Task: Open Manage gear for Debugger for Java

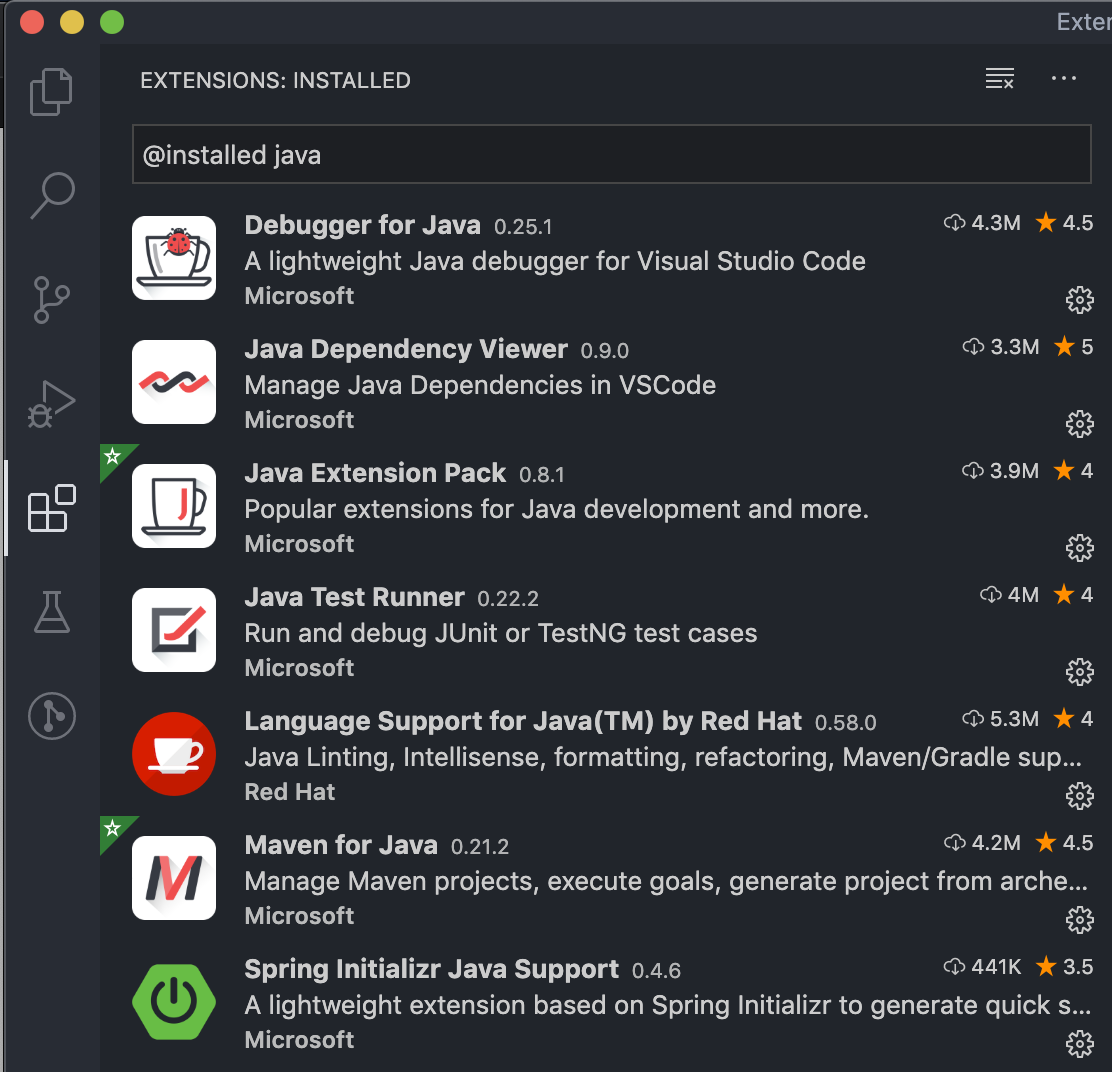Action: [x=1079, y=299]
